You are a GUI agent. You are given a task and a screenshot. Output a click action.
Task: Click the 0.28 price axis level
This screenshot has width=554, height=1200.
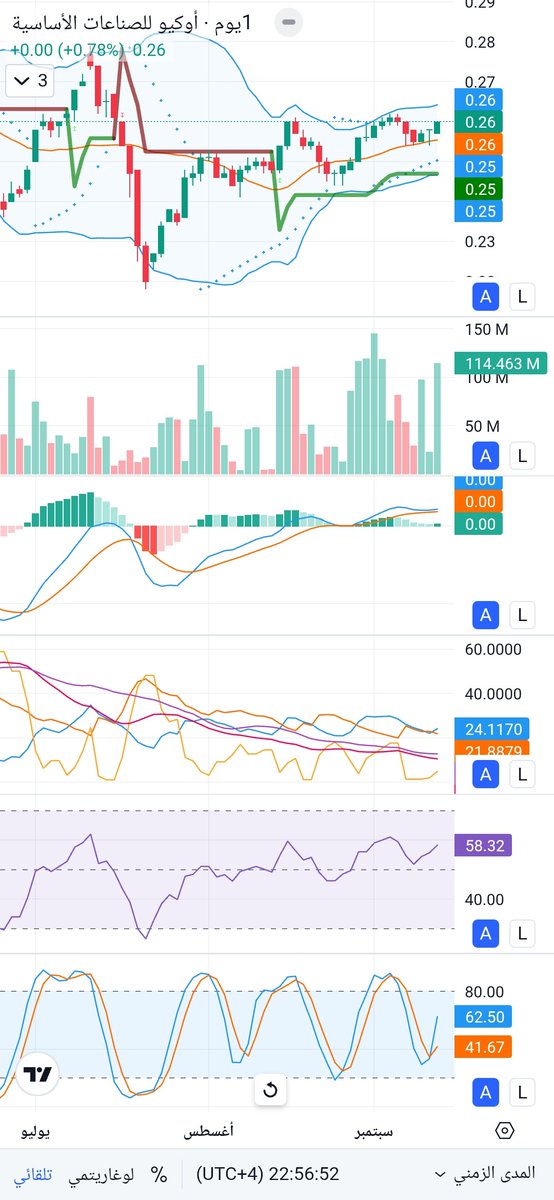[480, 42]
